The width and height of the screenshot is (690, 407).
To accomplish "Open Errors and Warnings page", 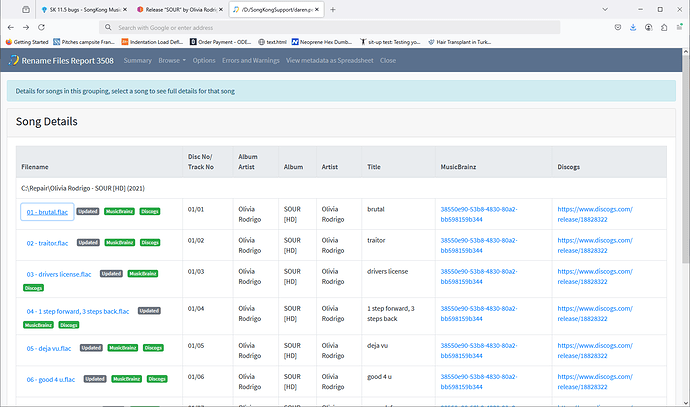I will (x=250, y=60).
